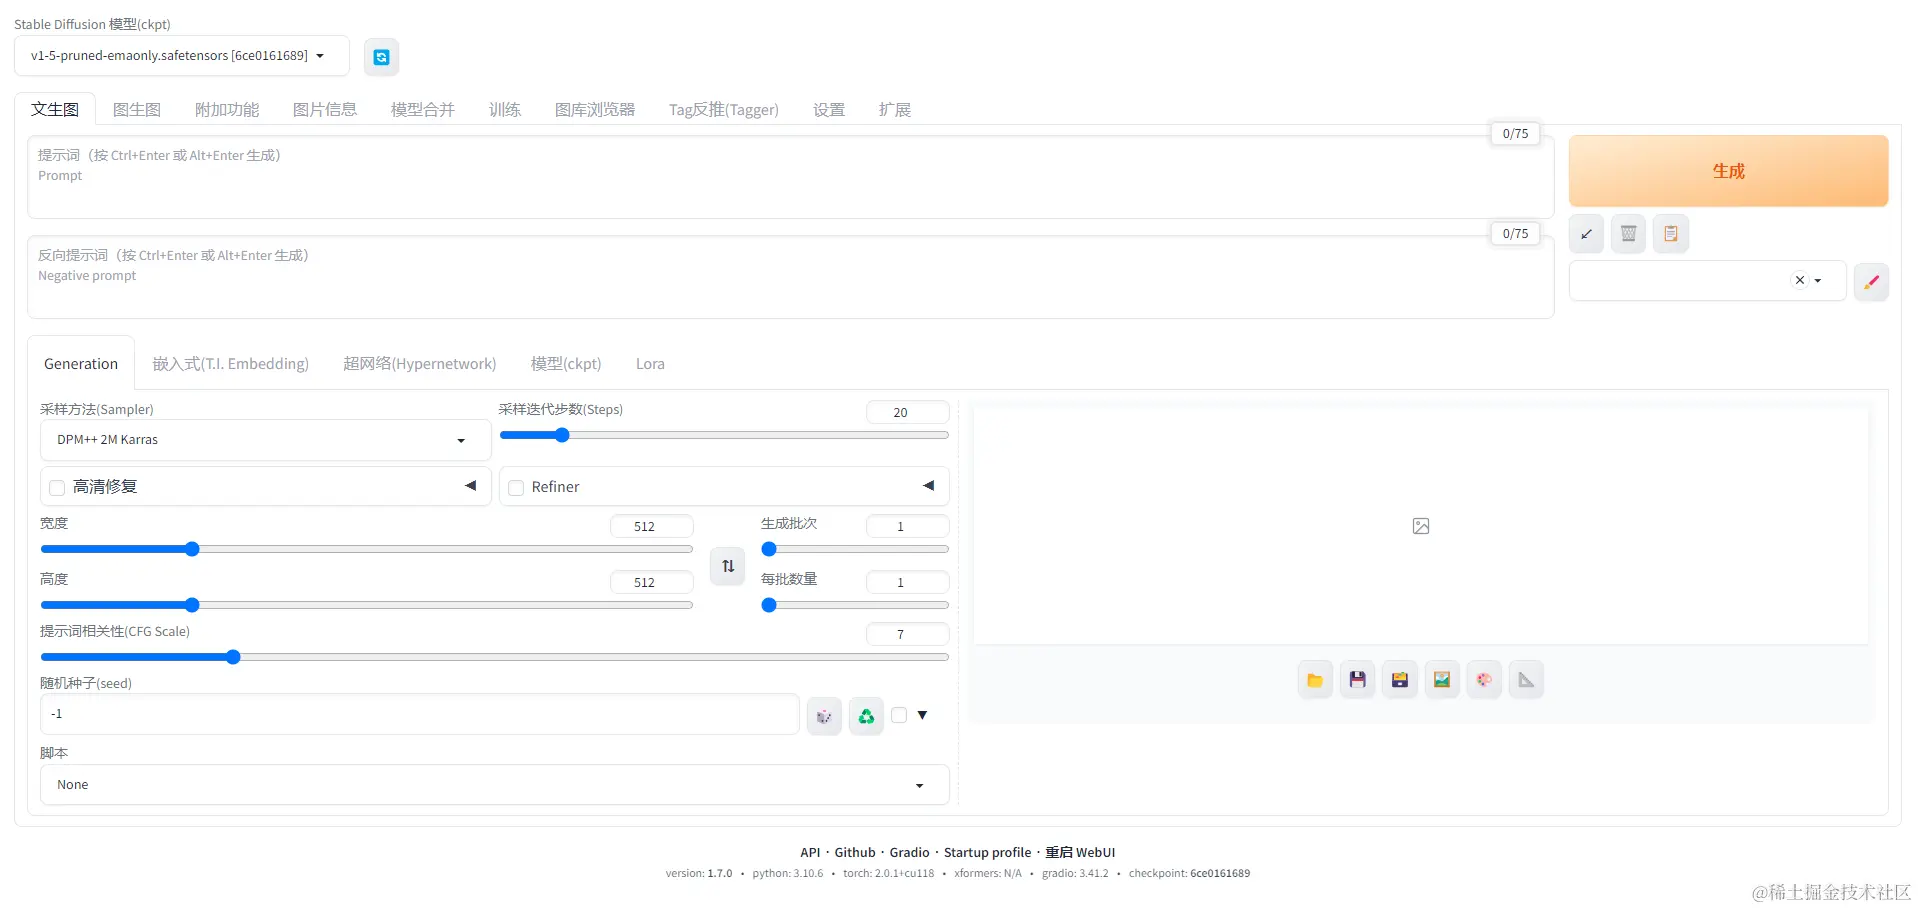This screenshot has width=1918, height=909.
Task: Apply selected styles via clipboard icon
Action: (x=1670, y=233)
